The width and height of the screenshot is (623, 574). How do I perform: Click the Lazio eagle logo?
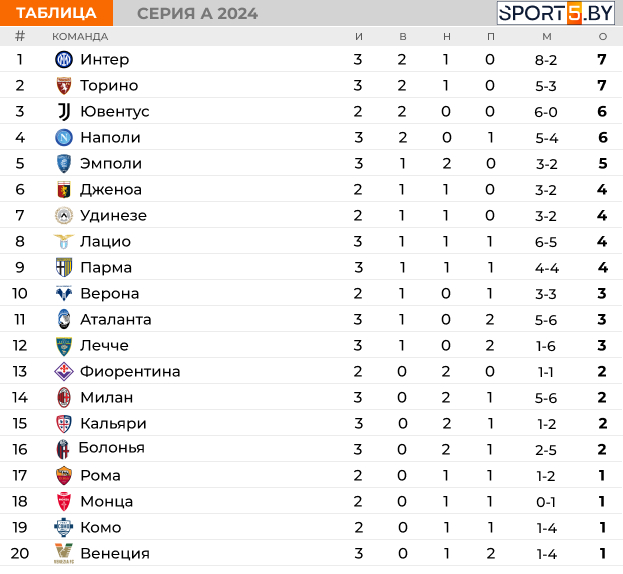pyautogui.click(x=64, y=242)
